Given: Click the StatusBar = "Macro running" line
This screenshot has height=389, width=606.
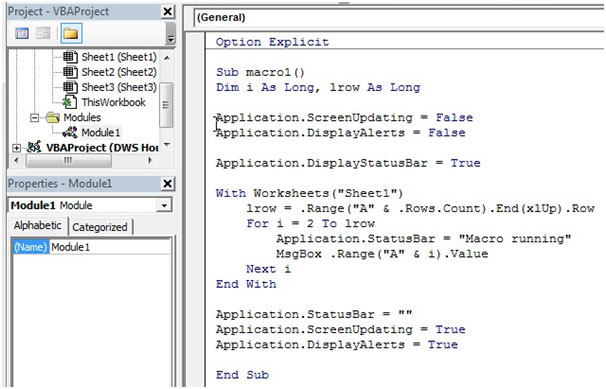Looking at the screenshot, I should point(423,238).
